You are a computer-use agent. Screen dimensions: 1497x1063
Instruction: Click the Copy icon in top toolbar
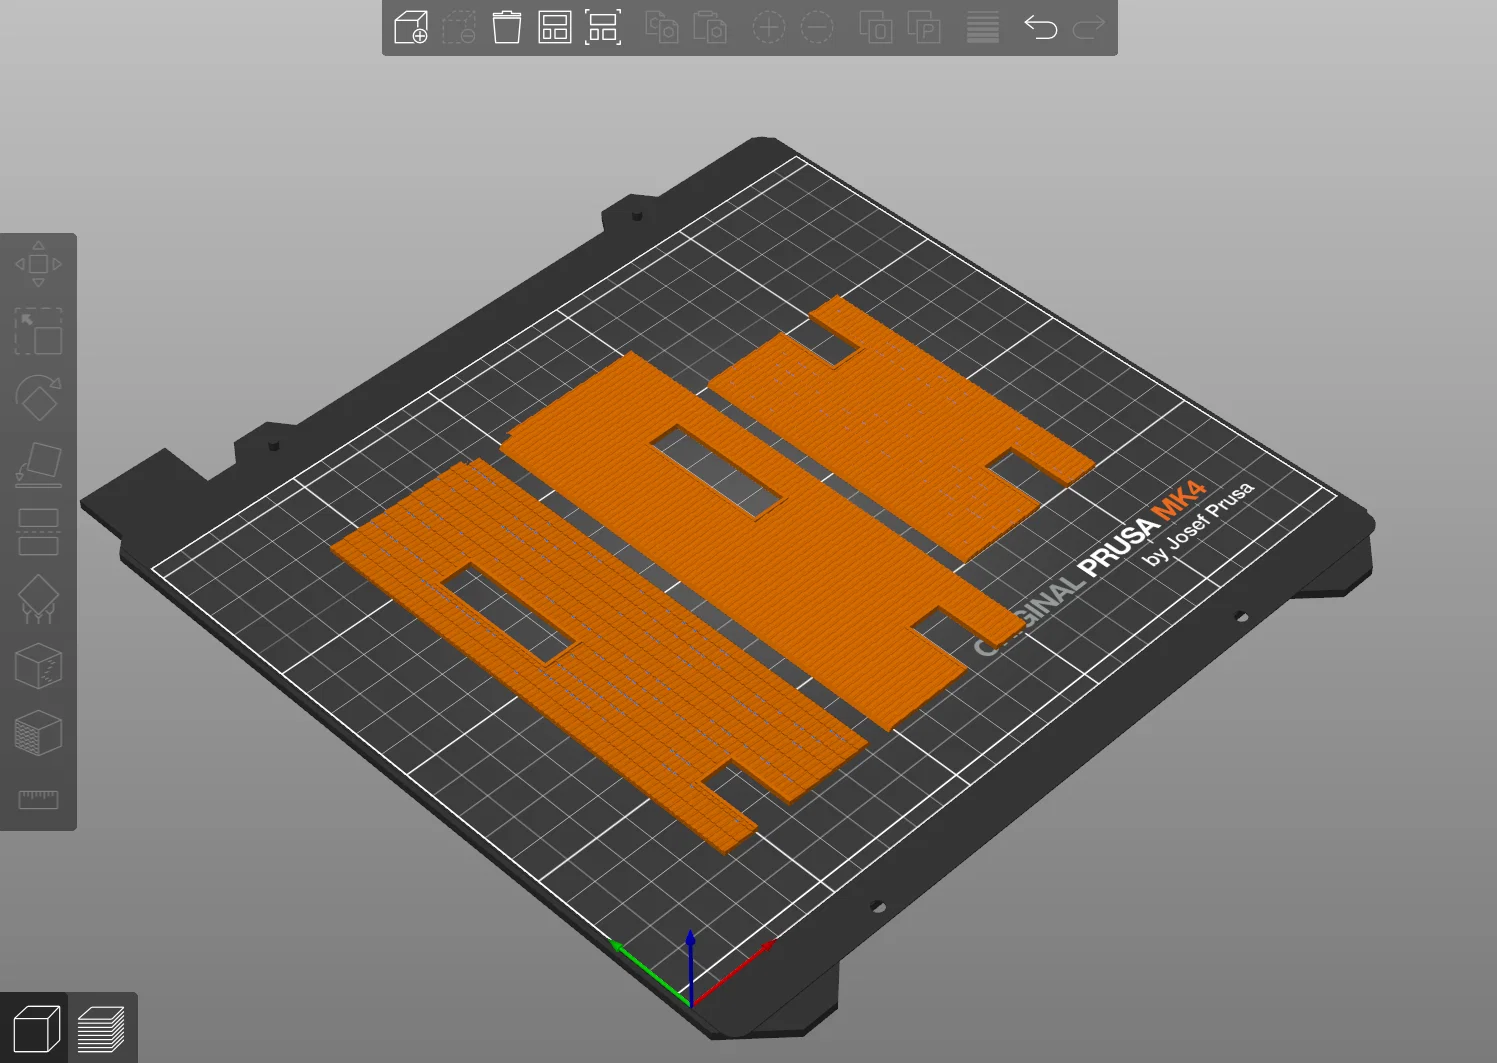pyautogui.click(x=662, y=27)
